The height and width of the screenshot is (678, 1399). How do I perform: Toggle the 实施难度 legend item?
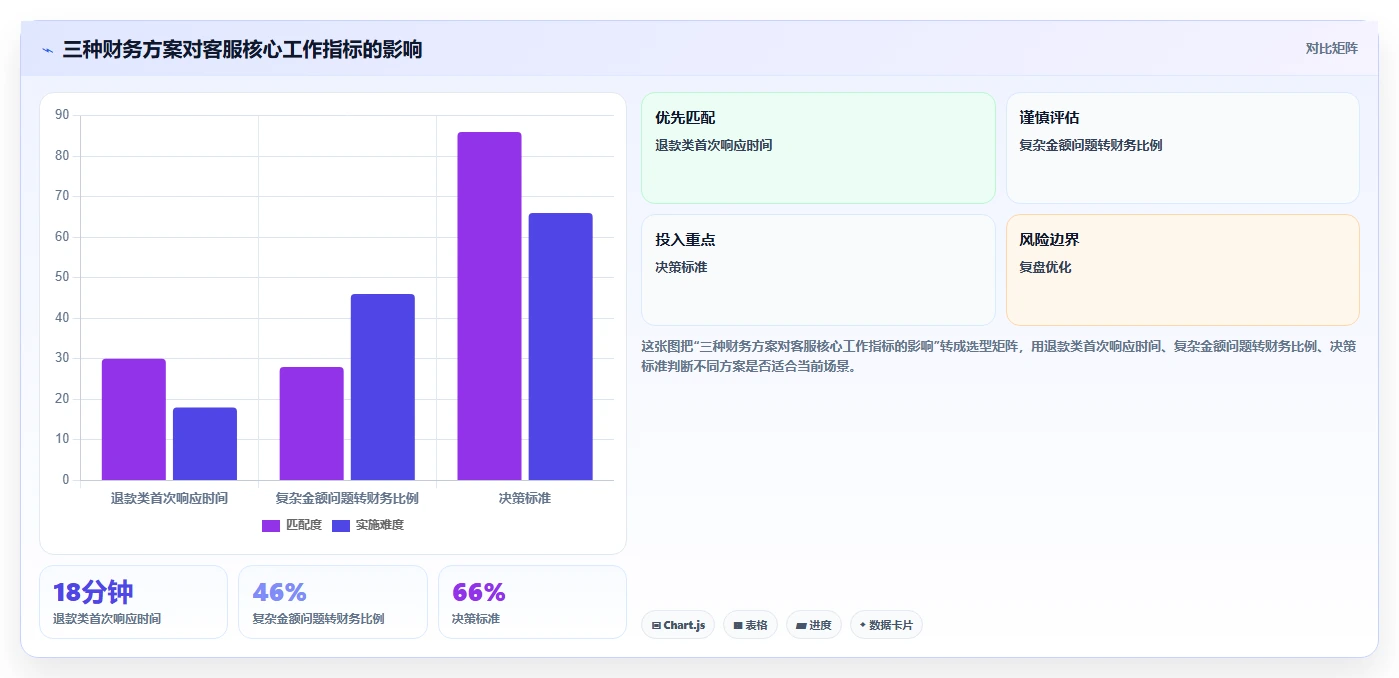[368, 525]
